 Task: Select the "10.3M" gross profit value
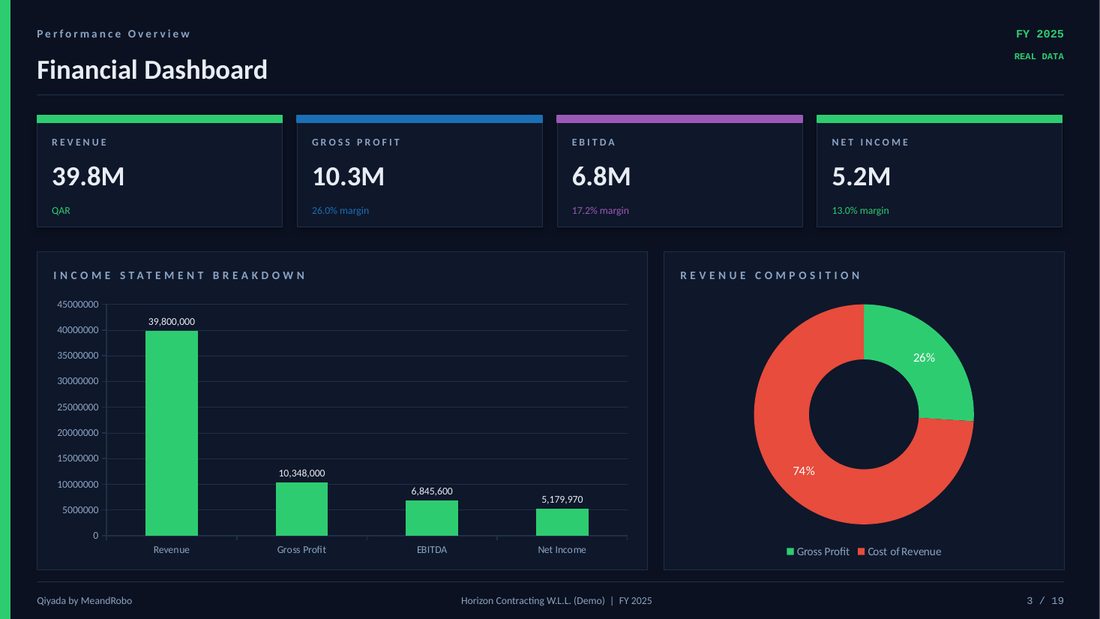click(348, 176)
